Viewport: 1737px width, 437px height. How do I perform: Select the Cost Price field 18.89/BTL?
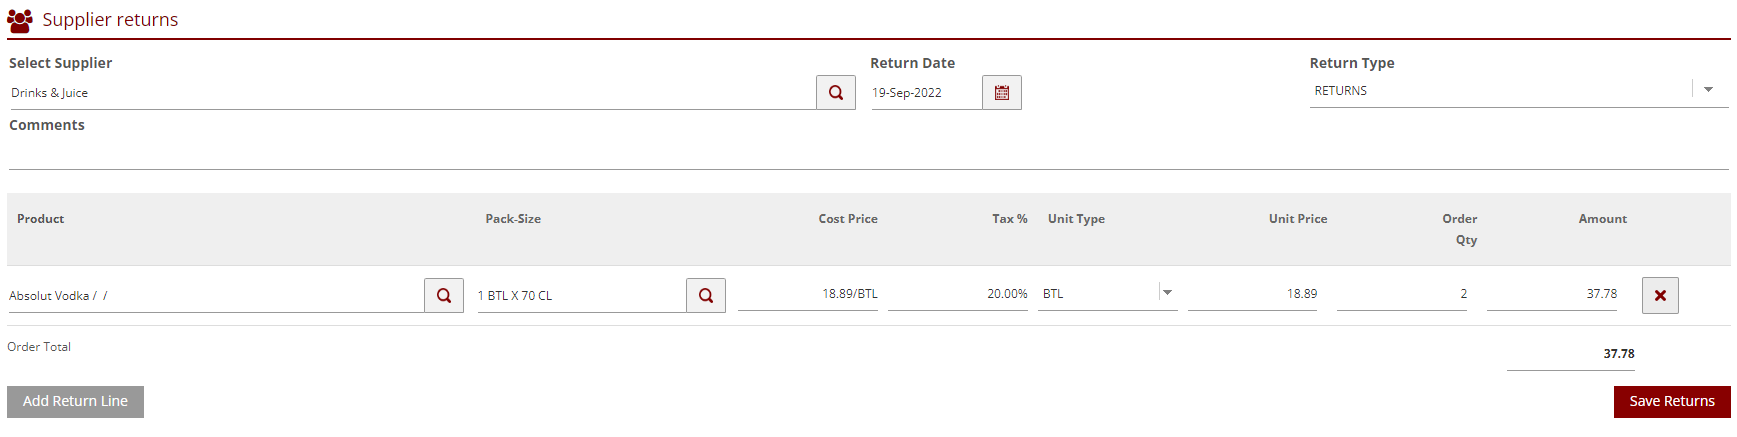click(808, 294)
